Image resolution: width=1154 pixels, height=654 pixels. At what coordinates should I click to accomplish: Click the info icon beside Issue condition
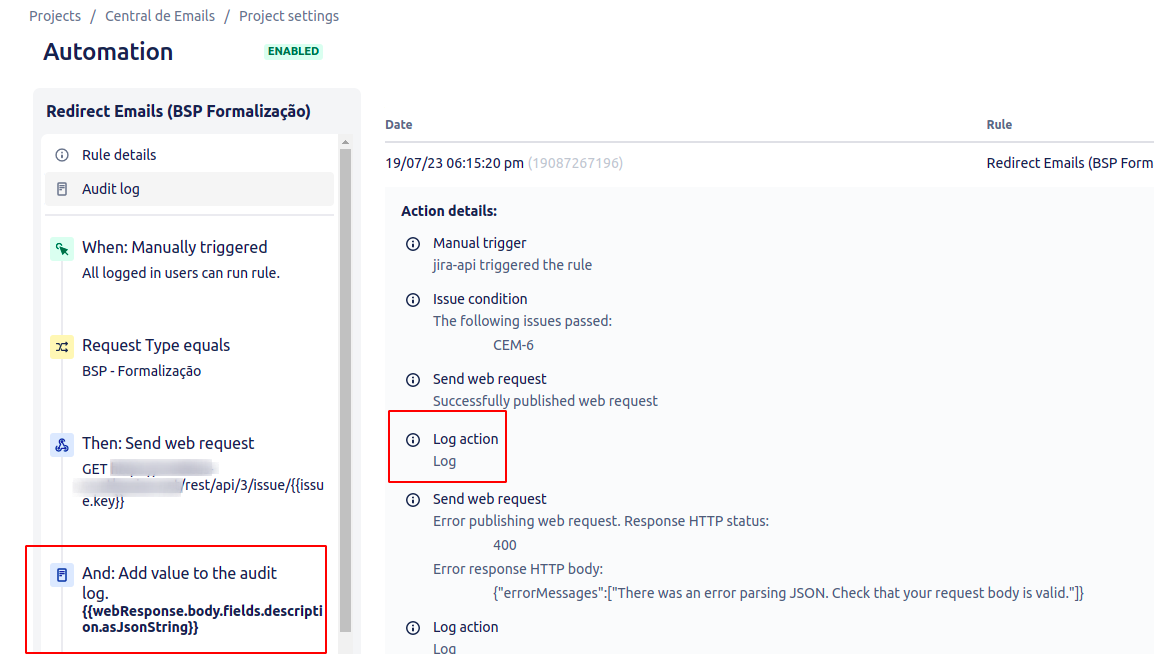(x=413, y=299)
